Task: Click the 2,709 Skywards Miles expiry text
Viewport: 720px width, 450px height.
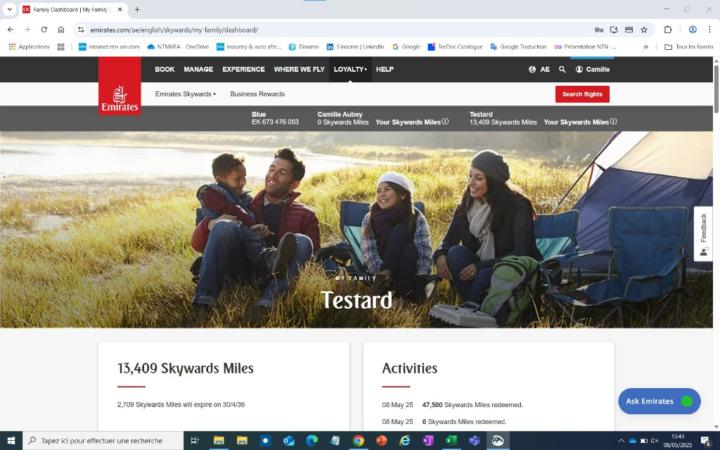Action: [x=181, y=405]
